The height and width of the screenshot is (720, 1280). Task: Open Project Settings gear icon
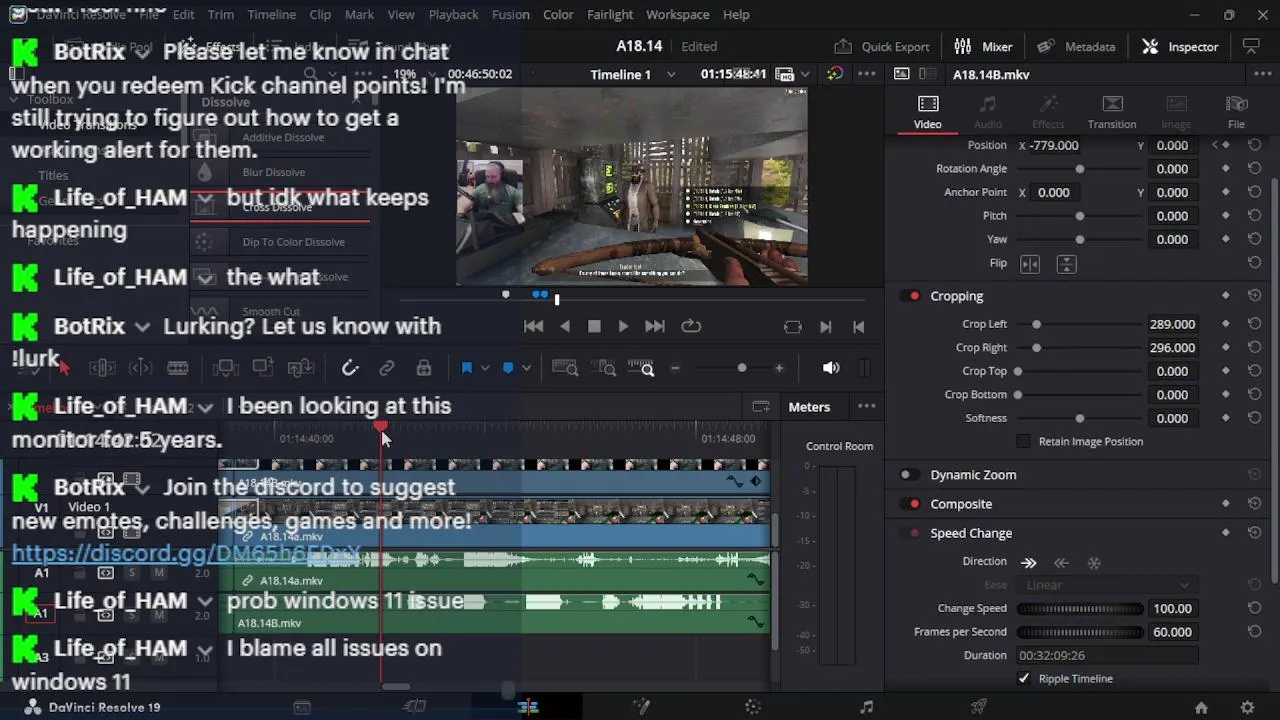(1247, 707)
